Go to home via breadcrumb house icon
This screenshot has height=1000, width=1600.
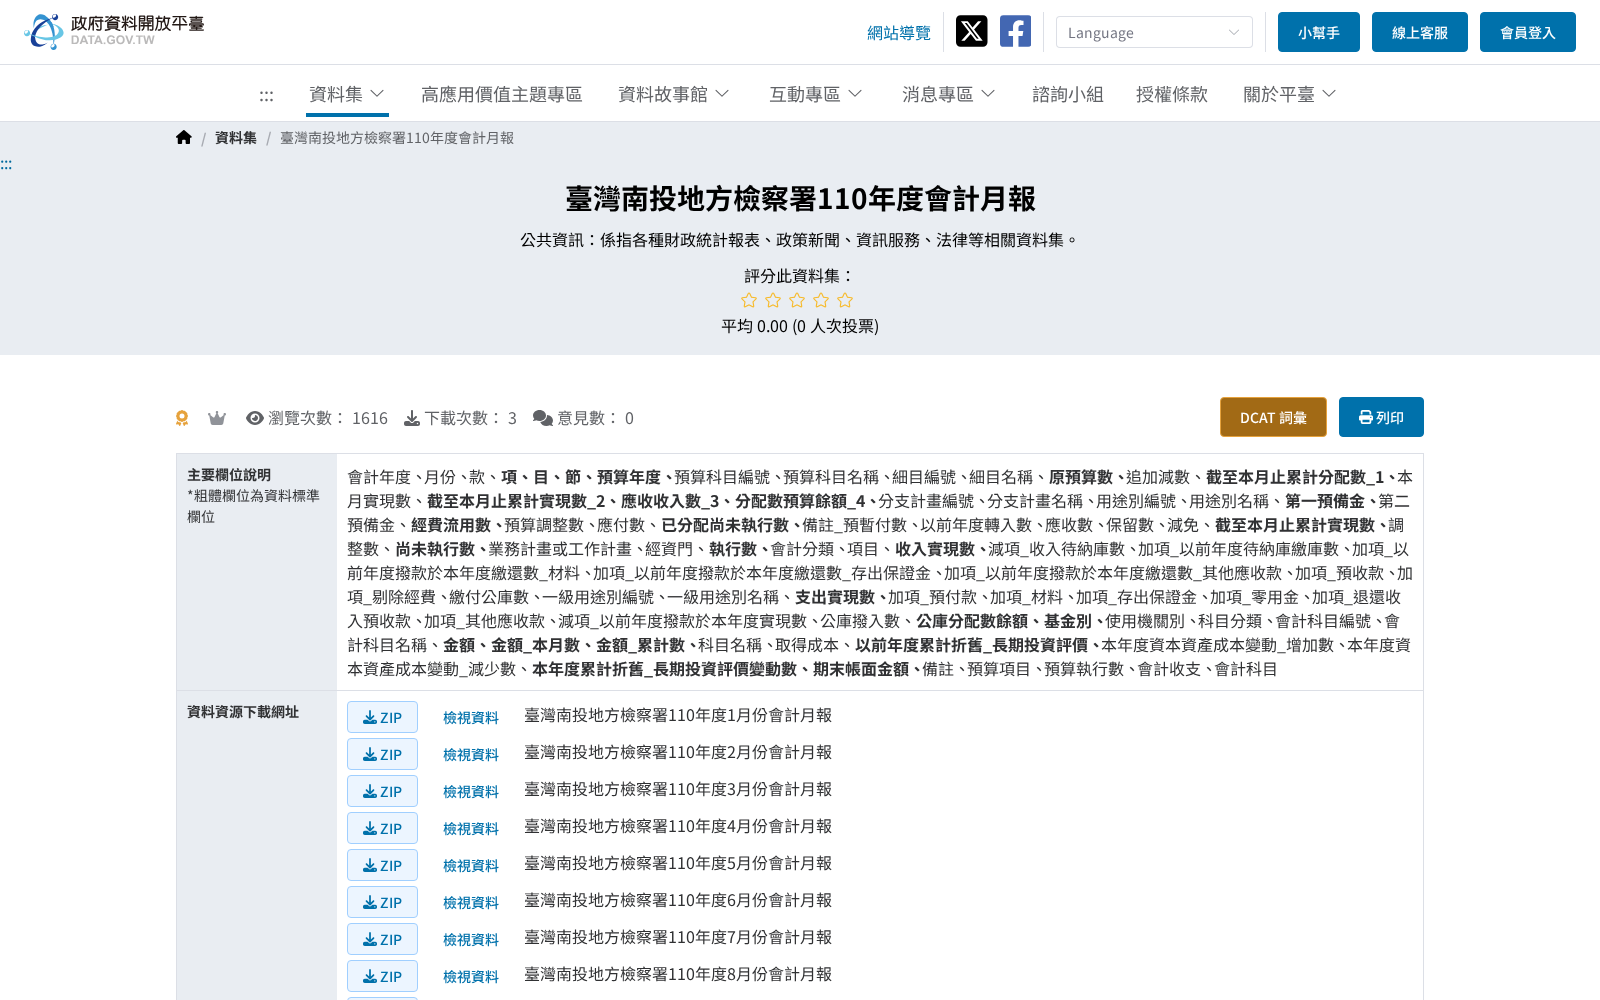tap(184, 138)
